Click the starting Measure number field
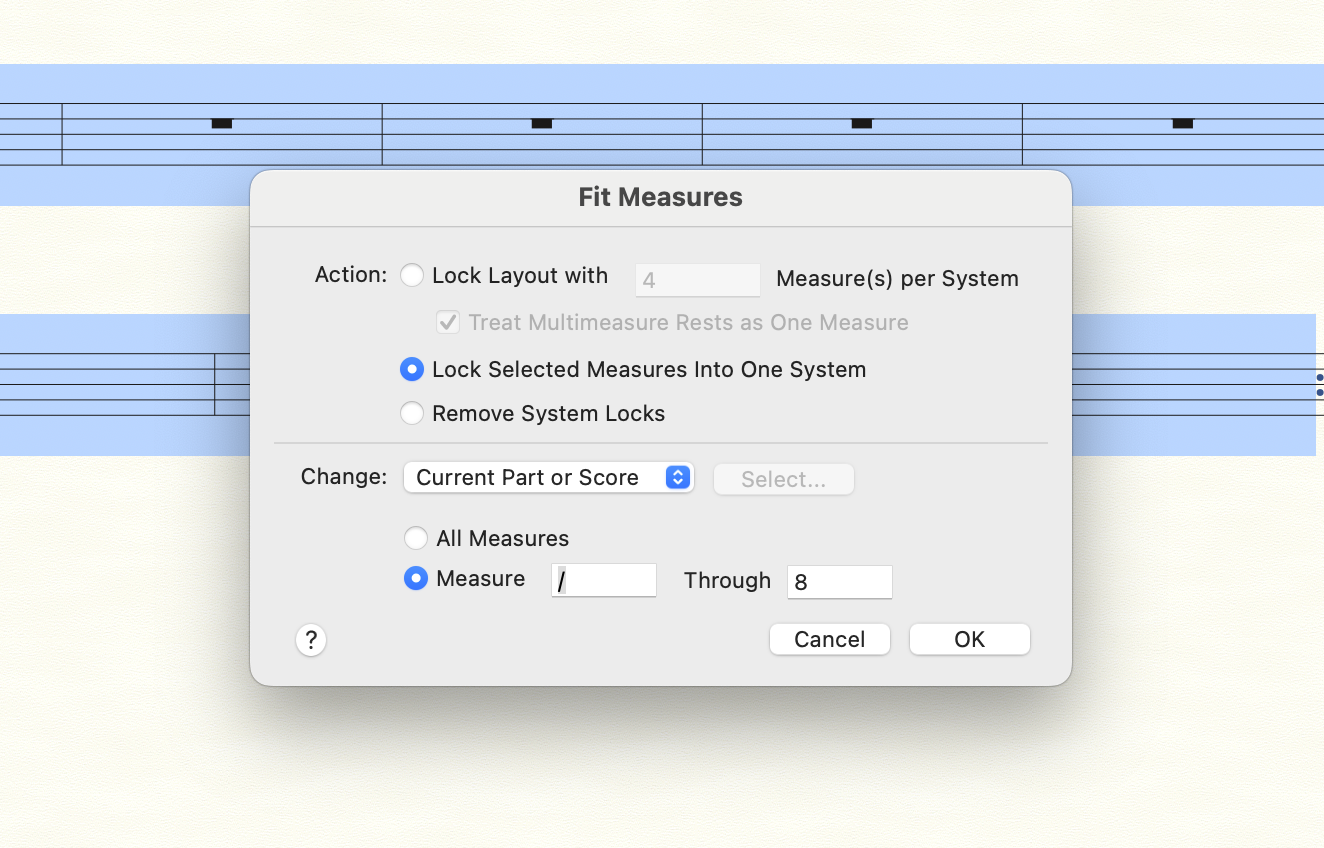 [604, 581]
